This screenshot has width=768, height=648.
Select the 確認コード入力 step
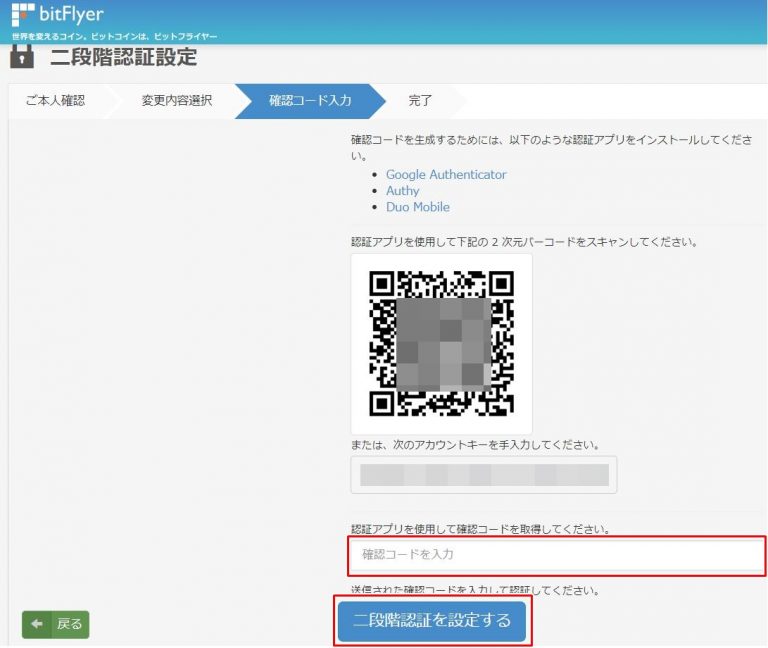(310, 101)
